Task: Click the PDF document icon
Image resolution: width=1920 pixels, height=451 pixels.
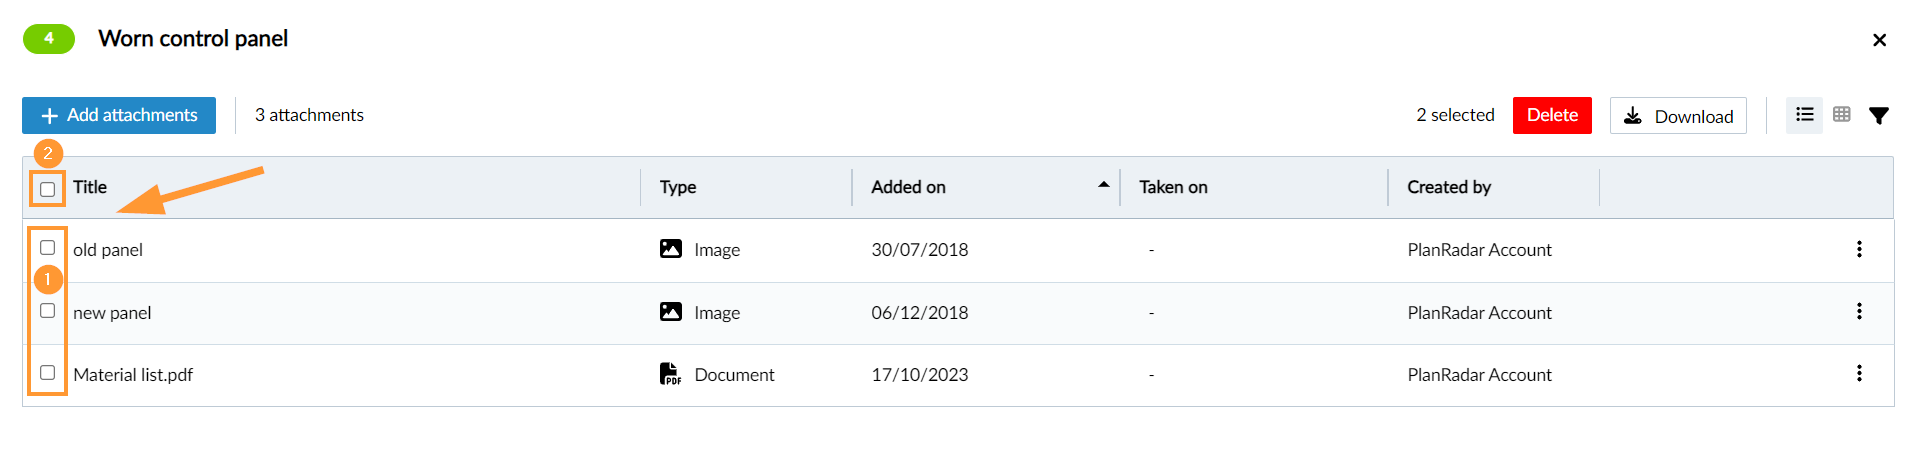Action: click(670, 374)
